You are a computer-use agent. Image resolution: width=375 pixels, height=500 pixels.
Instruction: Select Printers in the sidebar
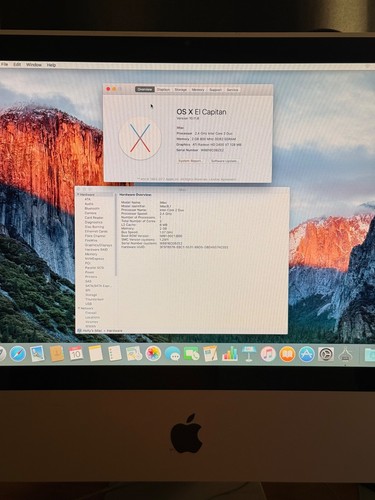[91, 277]
